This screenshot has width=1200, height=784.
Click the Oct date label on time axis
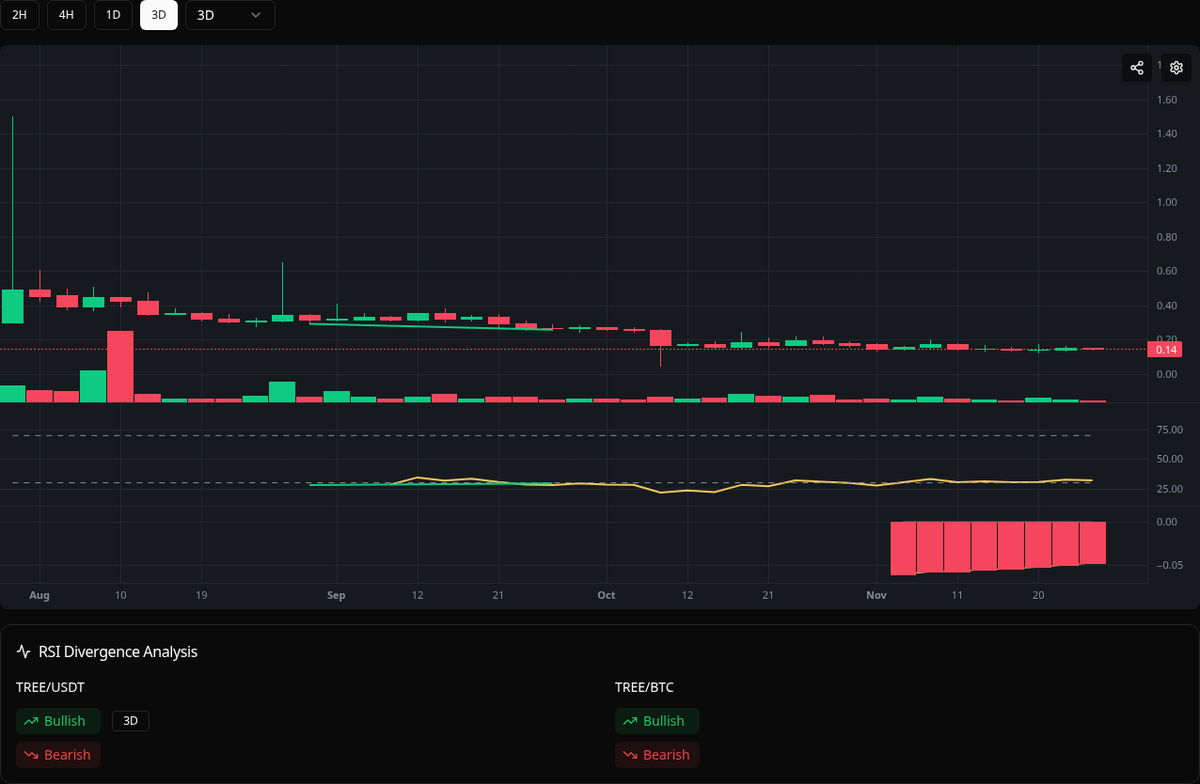pos(606,595)
